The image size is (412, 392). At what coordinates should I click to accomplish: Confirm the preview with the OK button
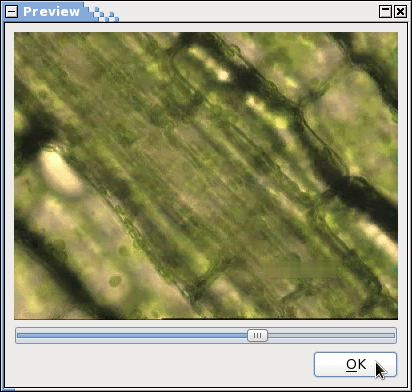pyautogui.click(x=355, y=364)
